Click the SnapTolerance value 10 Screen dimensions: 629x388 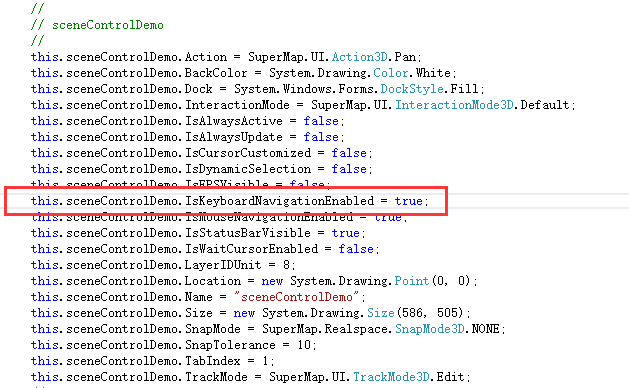(304, 345)
